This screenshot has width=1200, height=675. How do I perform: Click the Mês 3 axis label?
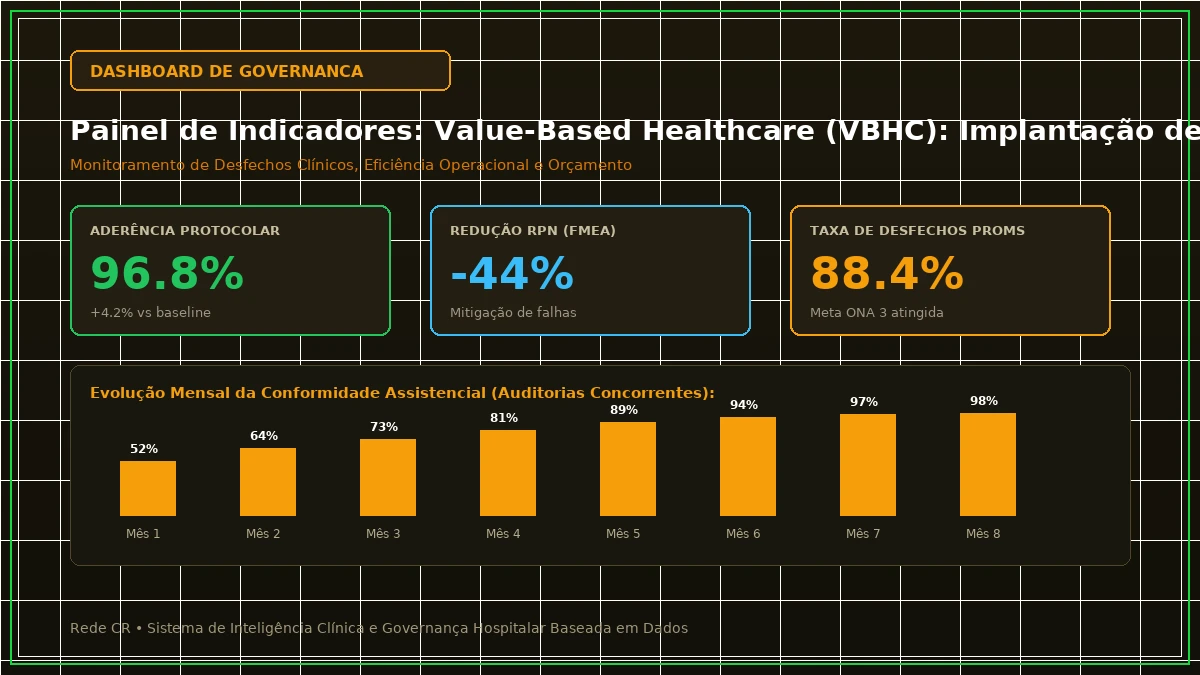click(383, 534)
